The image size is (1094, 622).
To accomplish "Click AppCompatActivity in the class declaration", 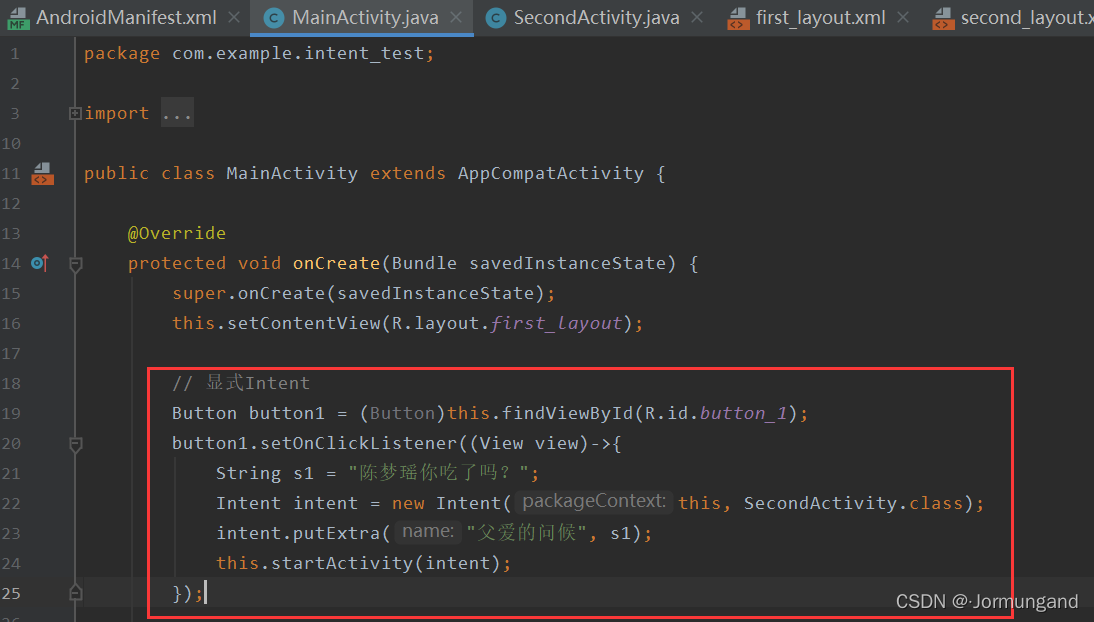I will 550,173.
